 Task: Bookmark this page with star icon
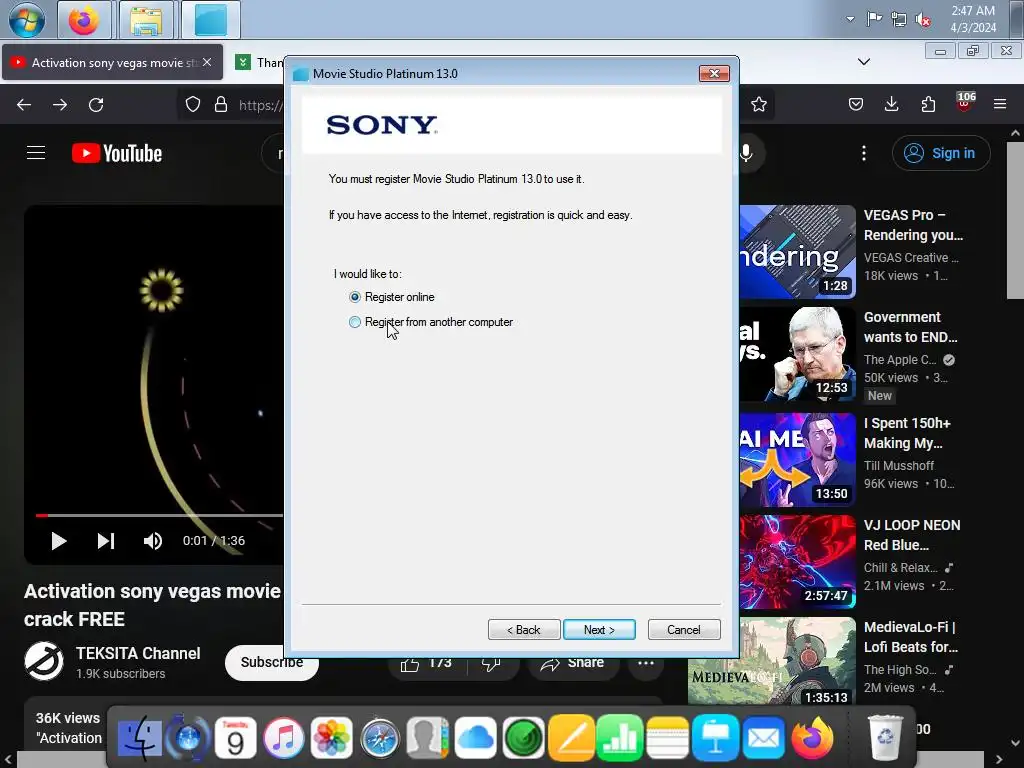[759, 104]
